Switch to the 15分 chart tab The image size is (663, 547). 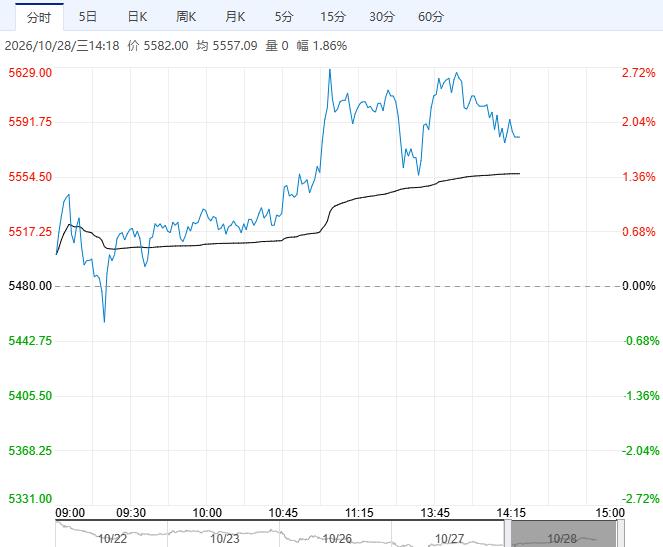333,17
